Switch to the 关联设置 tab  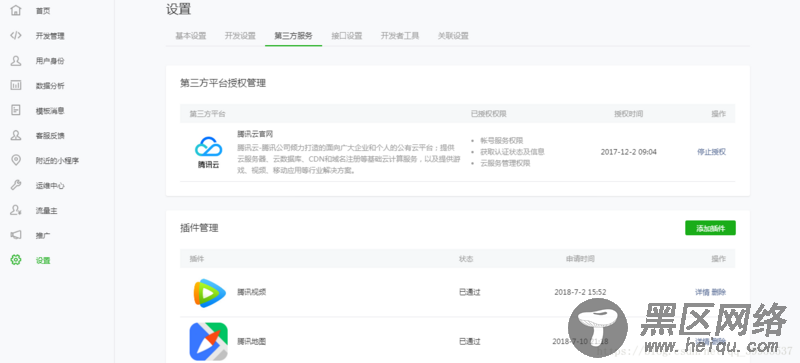[453, 36]
